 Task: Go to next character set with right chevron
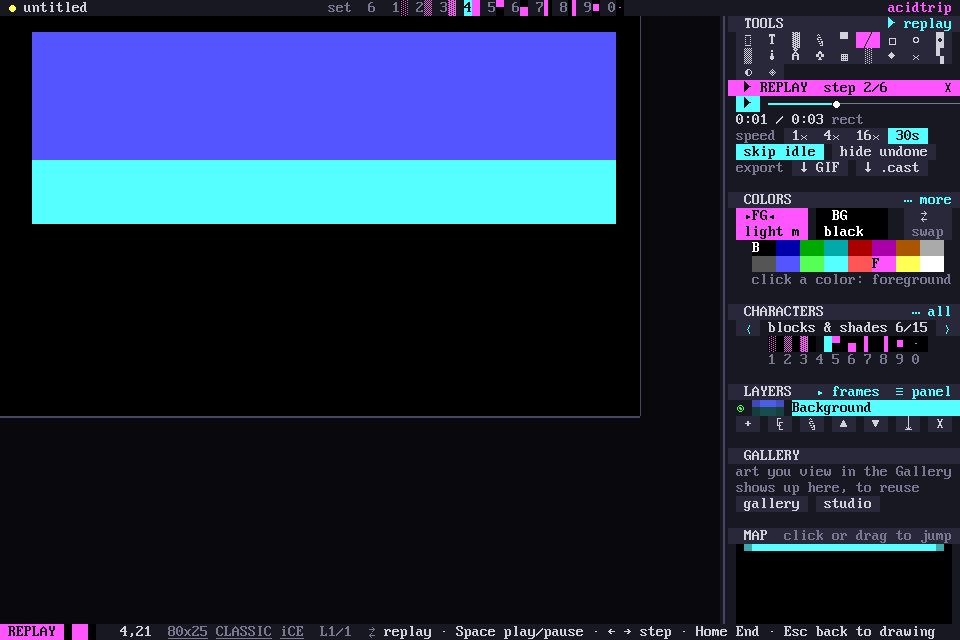[x=947, y=328]
